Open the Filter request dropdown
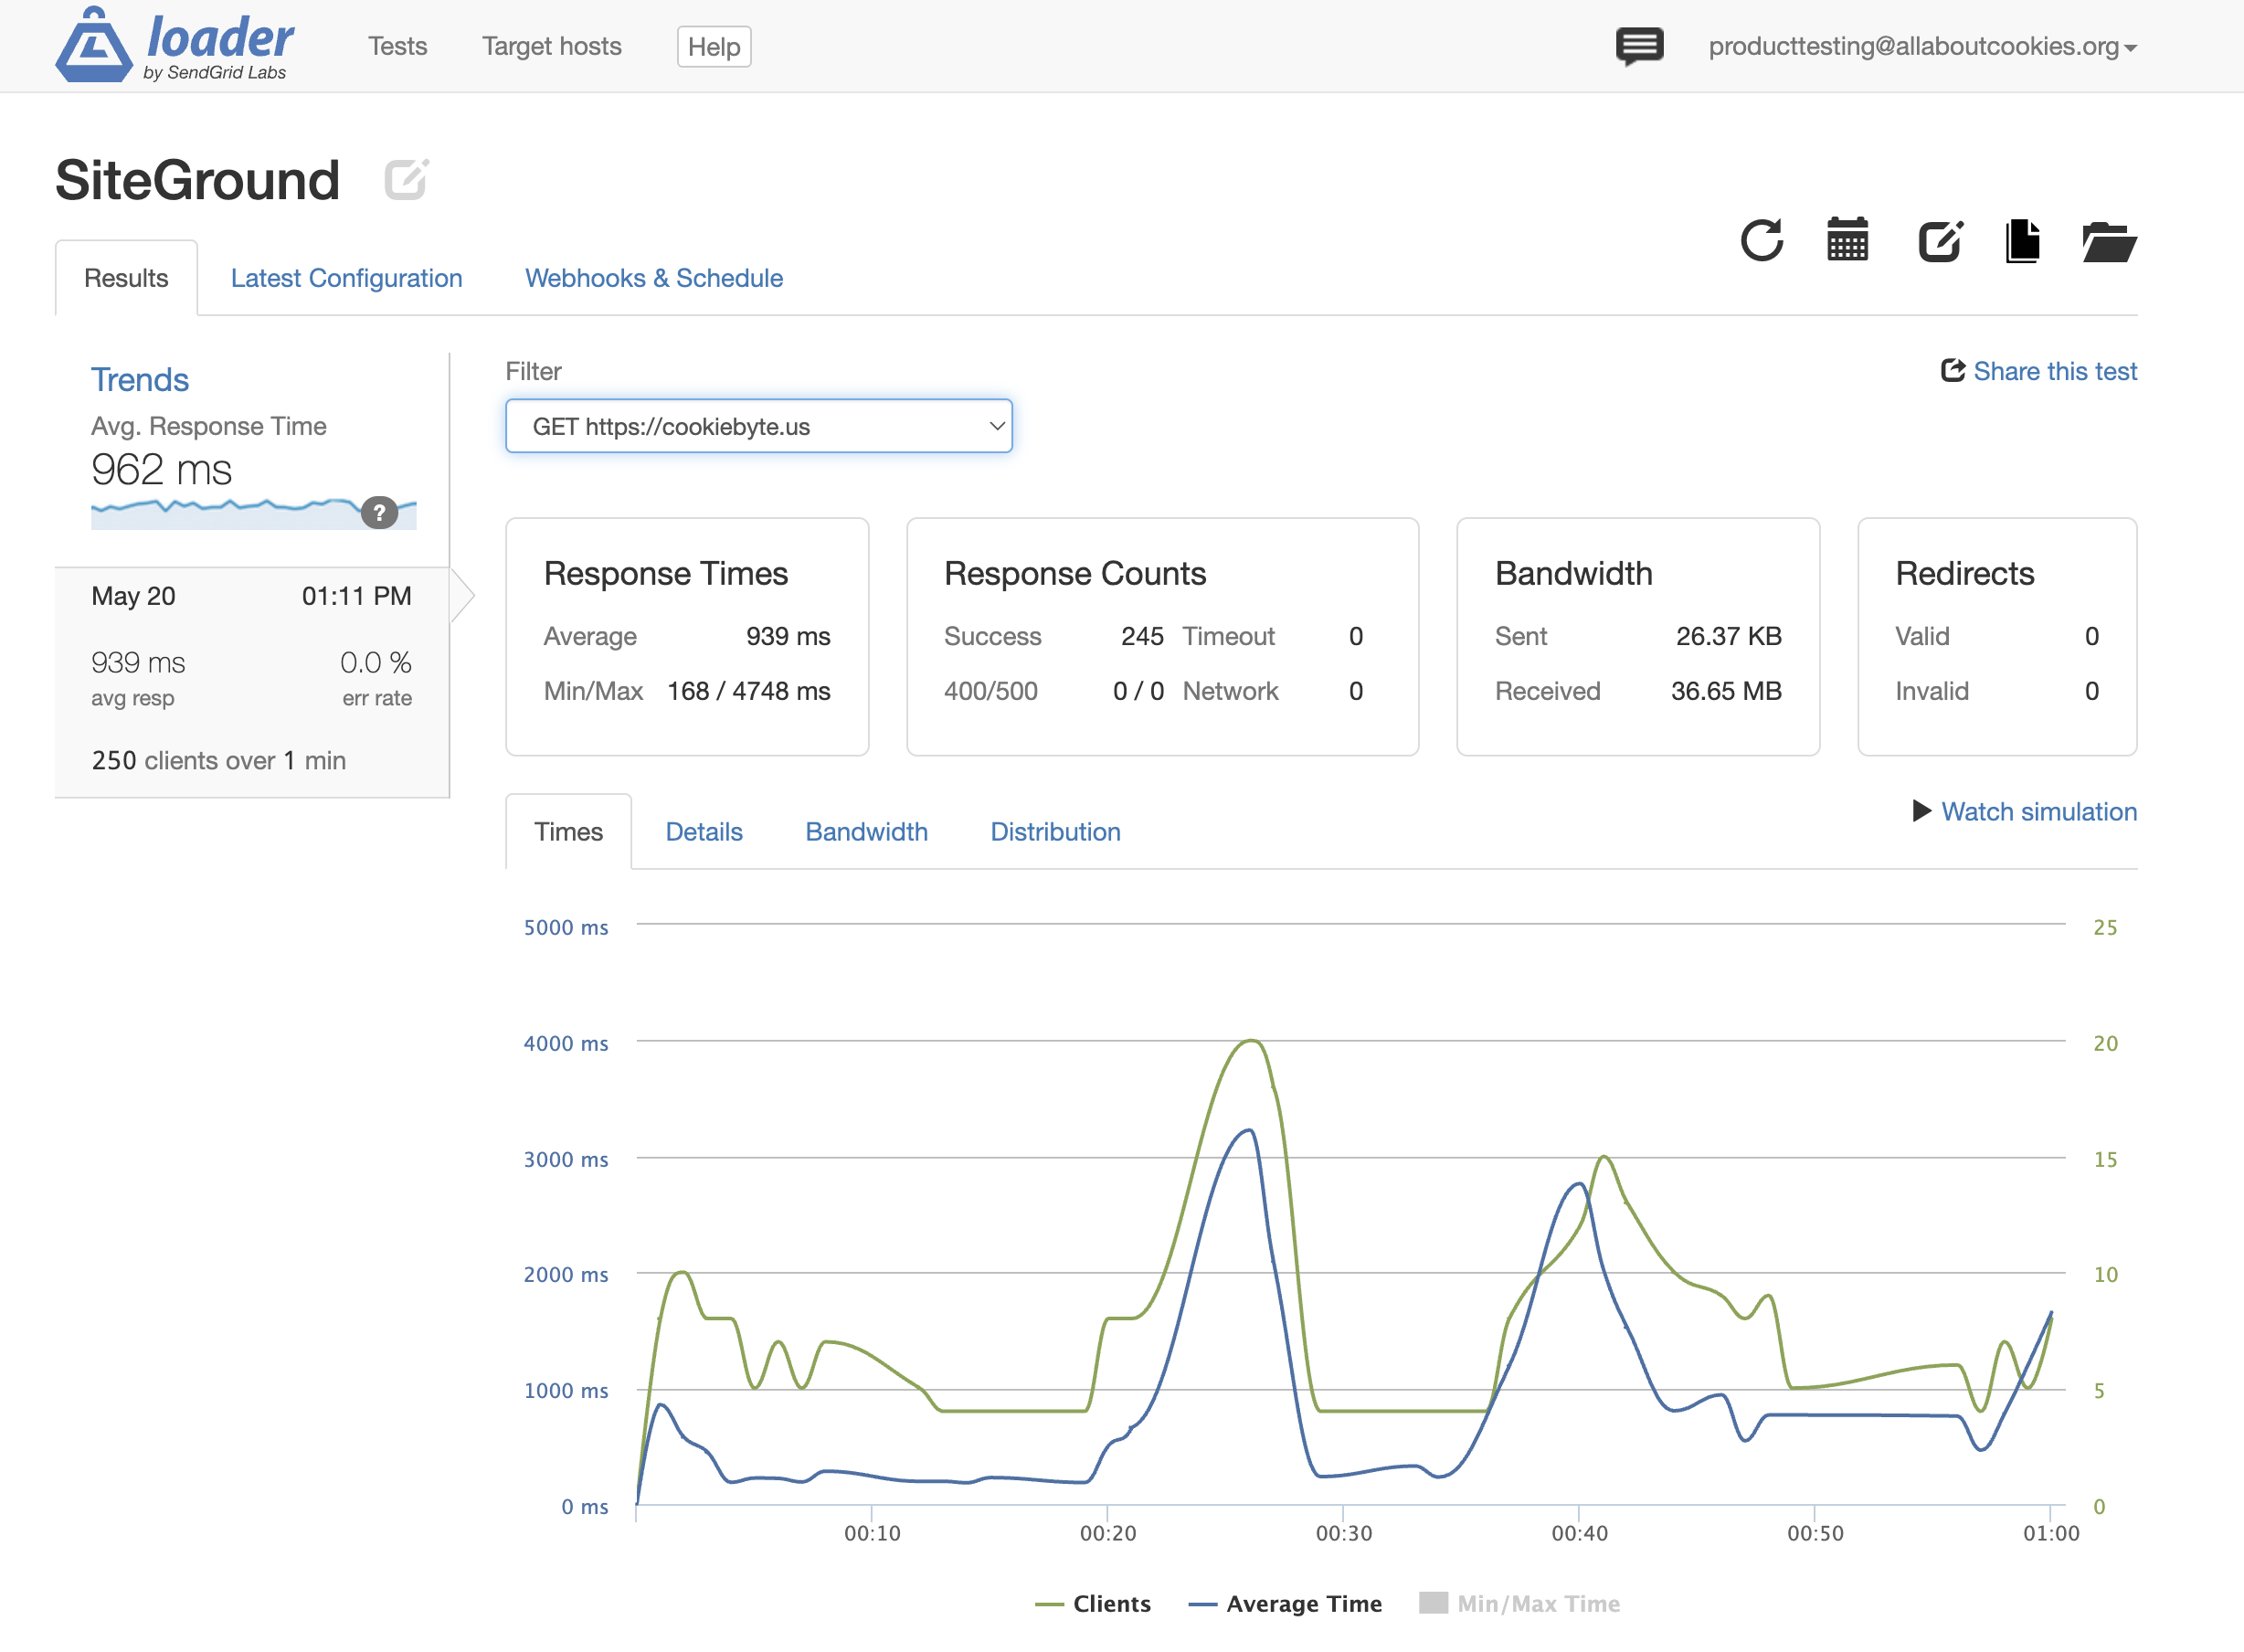This screenshot has height=1652, width=2244. tap(759, 426)
